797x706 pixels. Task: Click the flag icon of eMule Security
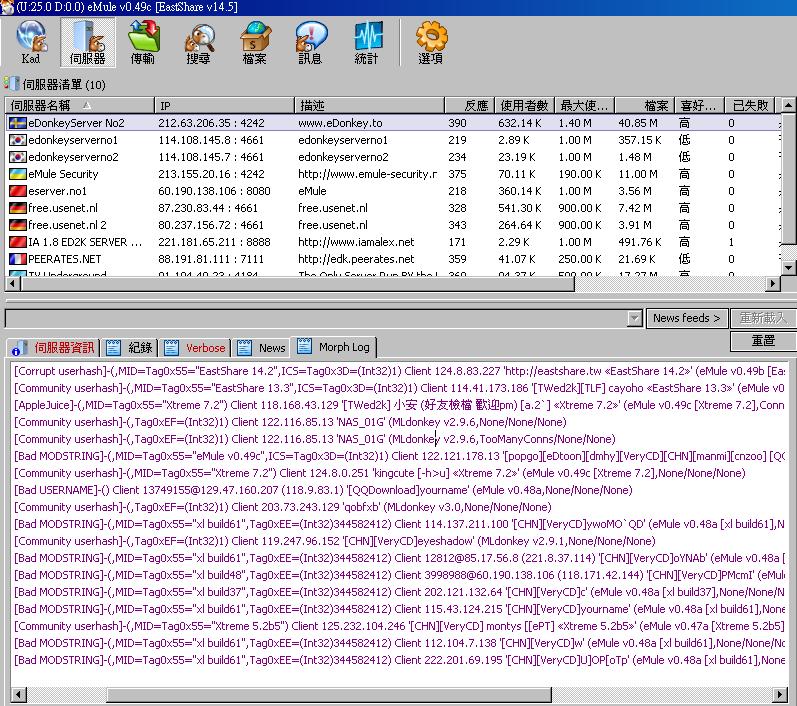pos(18,174)
